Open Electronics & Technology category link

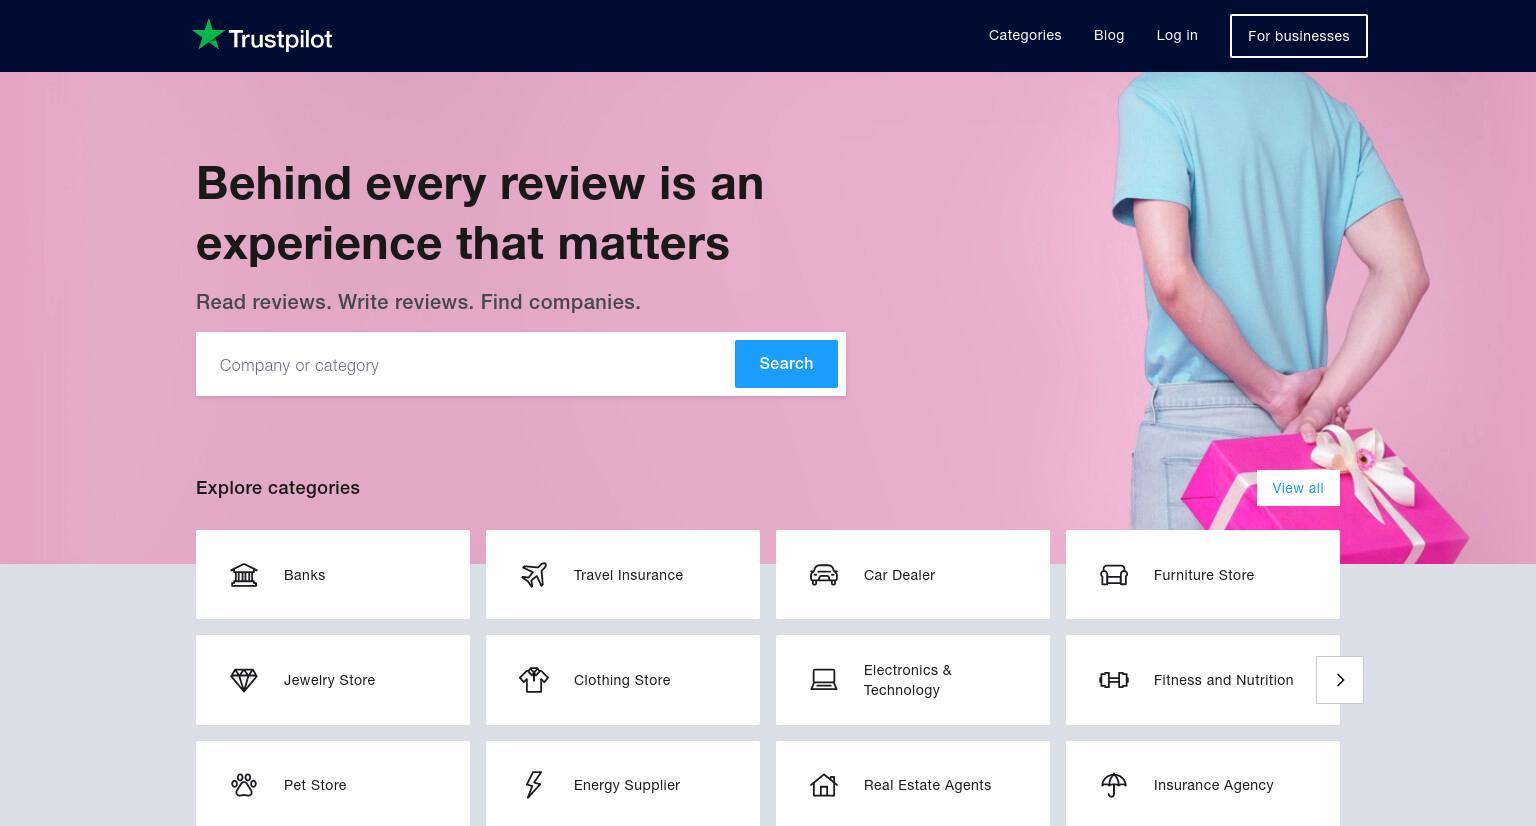[913, 680]
